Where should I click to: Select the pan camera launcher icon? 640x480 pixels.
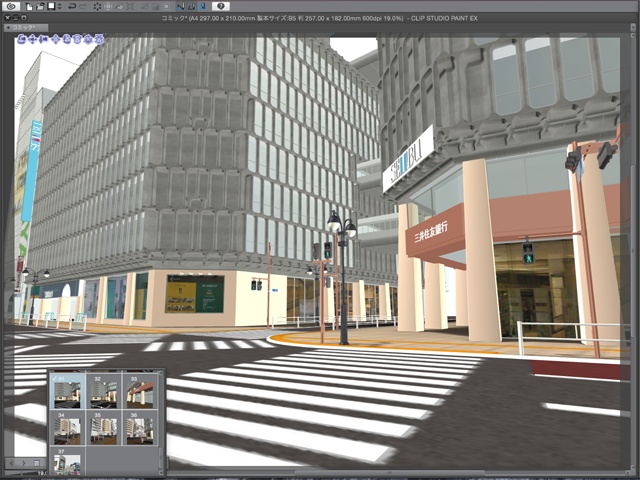pyautogui.click(x=32, y=39)
